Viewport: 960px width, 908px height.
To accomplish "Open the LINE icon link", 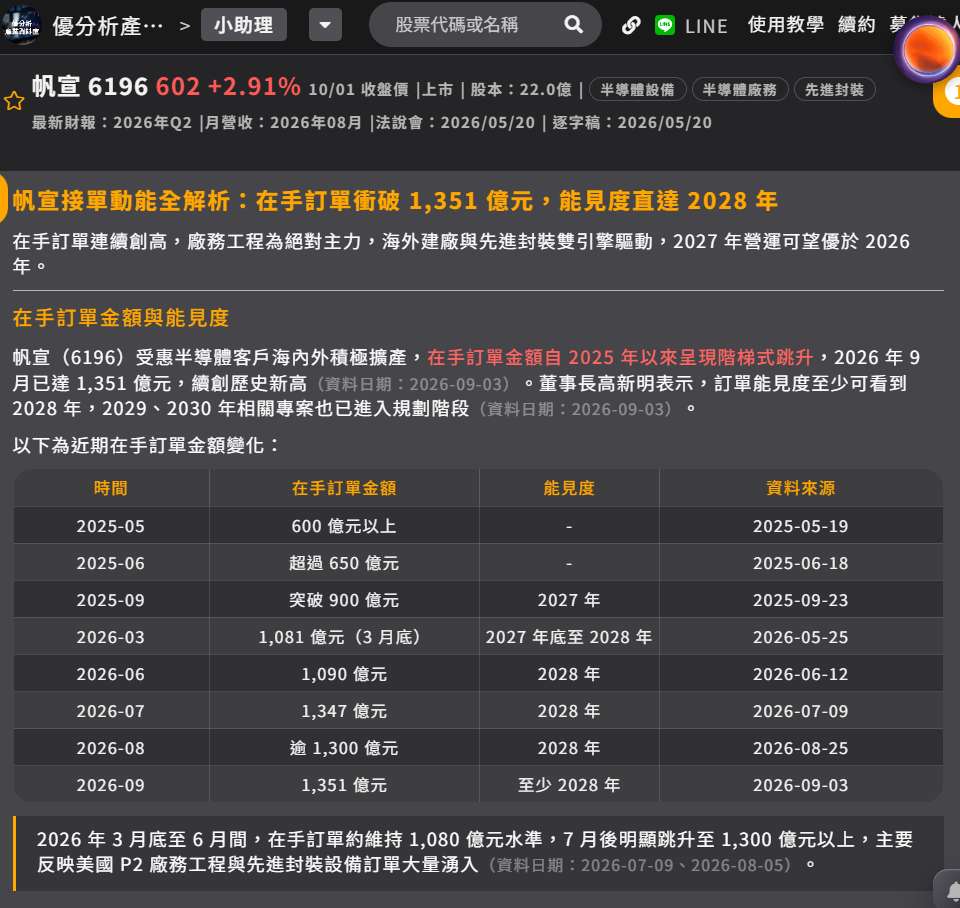I will pos(664,25).
